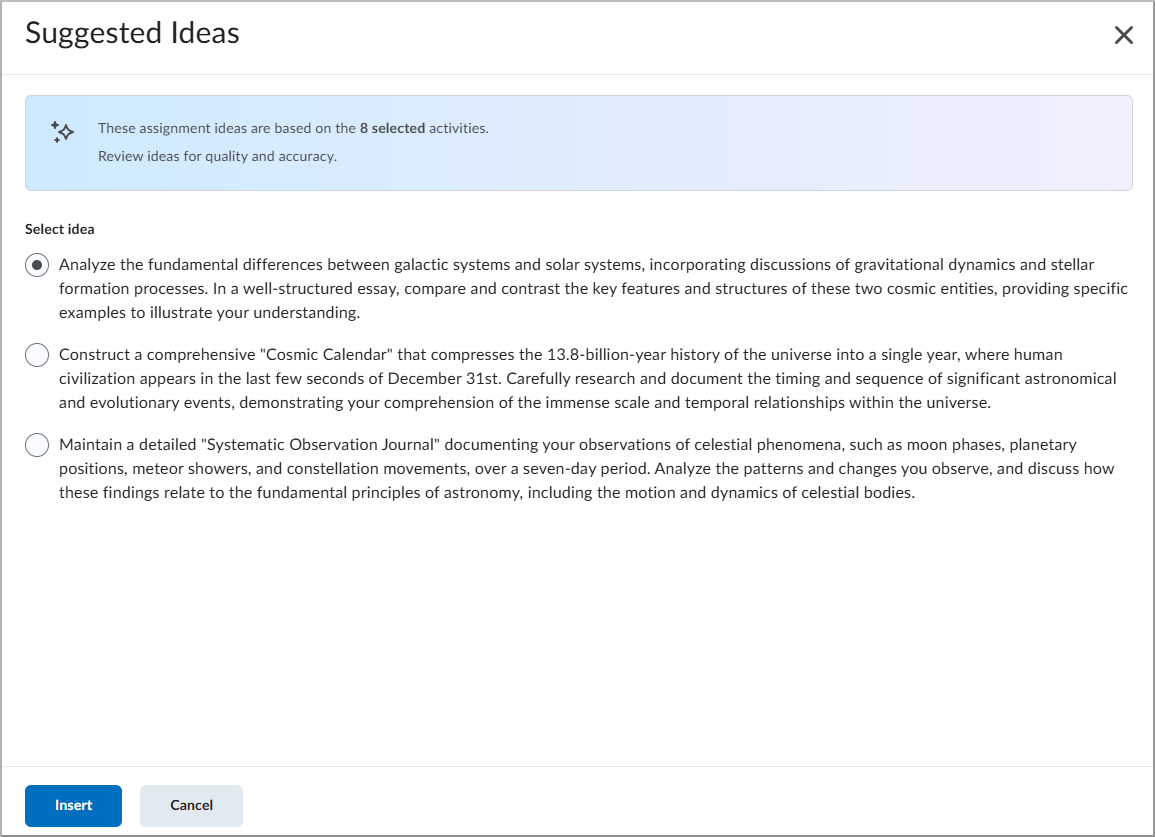1155x837 pixels.
Task: Dismiss the dialog with Cancel
Action: (191, 805)
